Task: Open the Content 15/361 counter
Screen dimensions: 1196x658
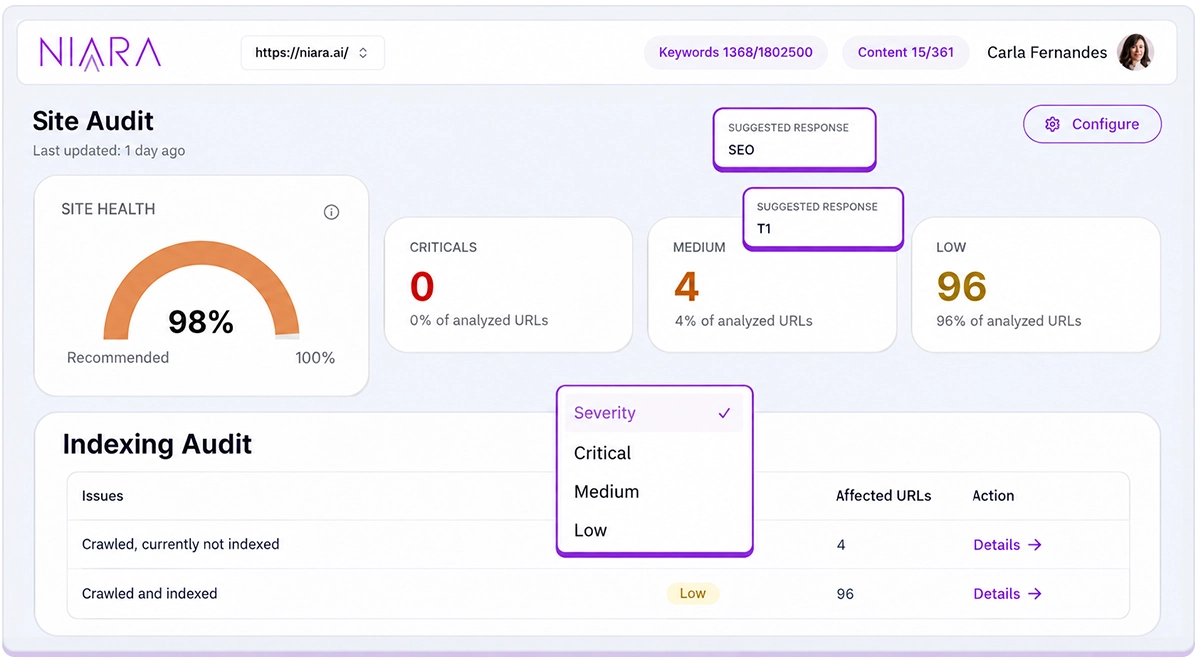Action: point(905,53)
